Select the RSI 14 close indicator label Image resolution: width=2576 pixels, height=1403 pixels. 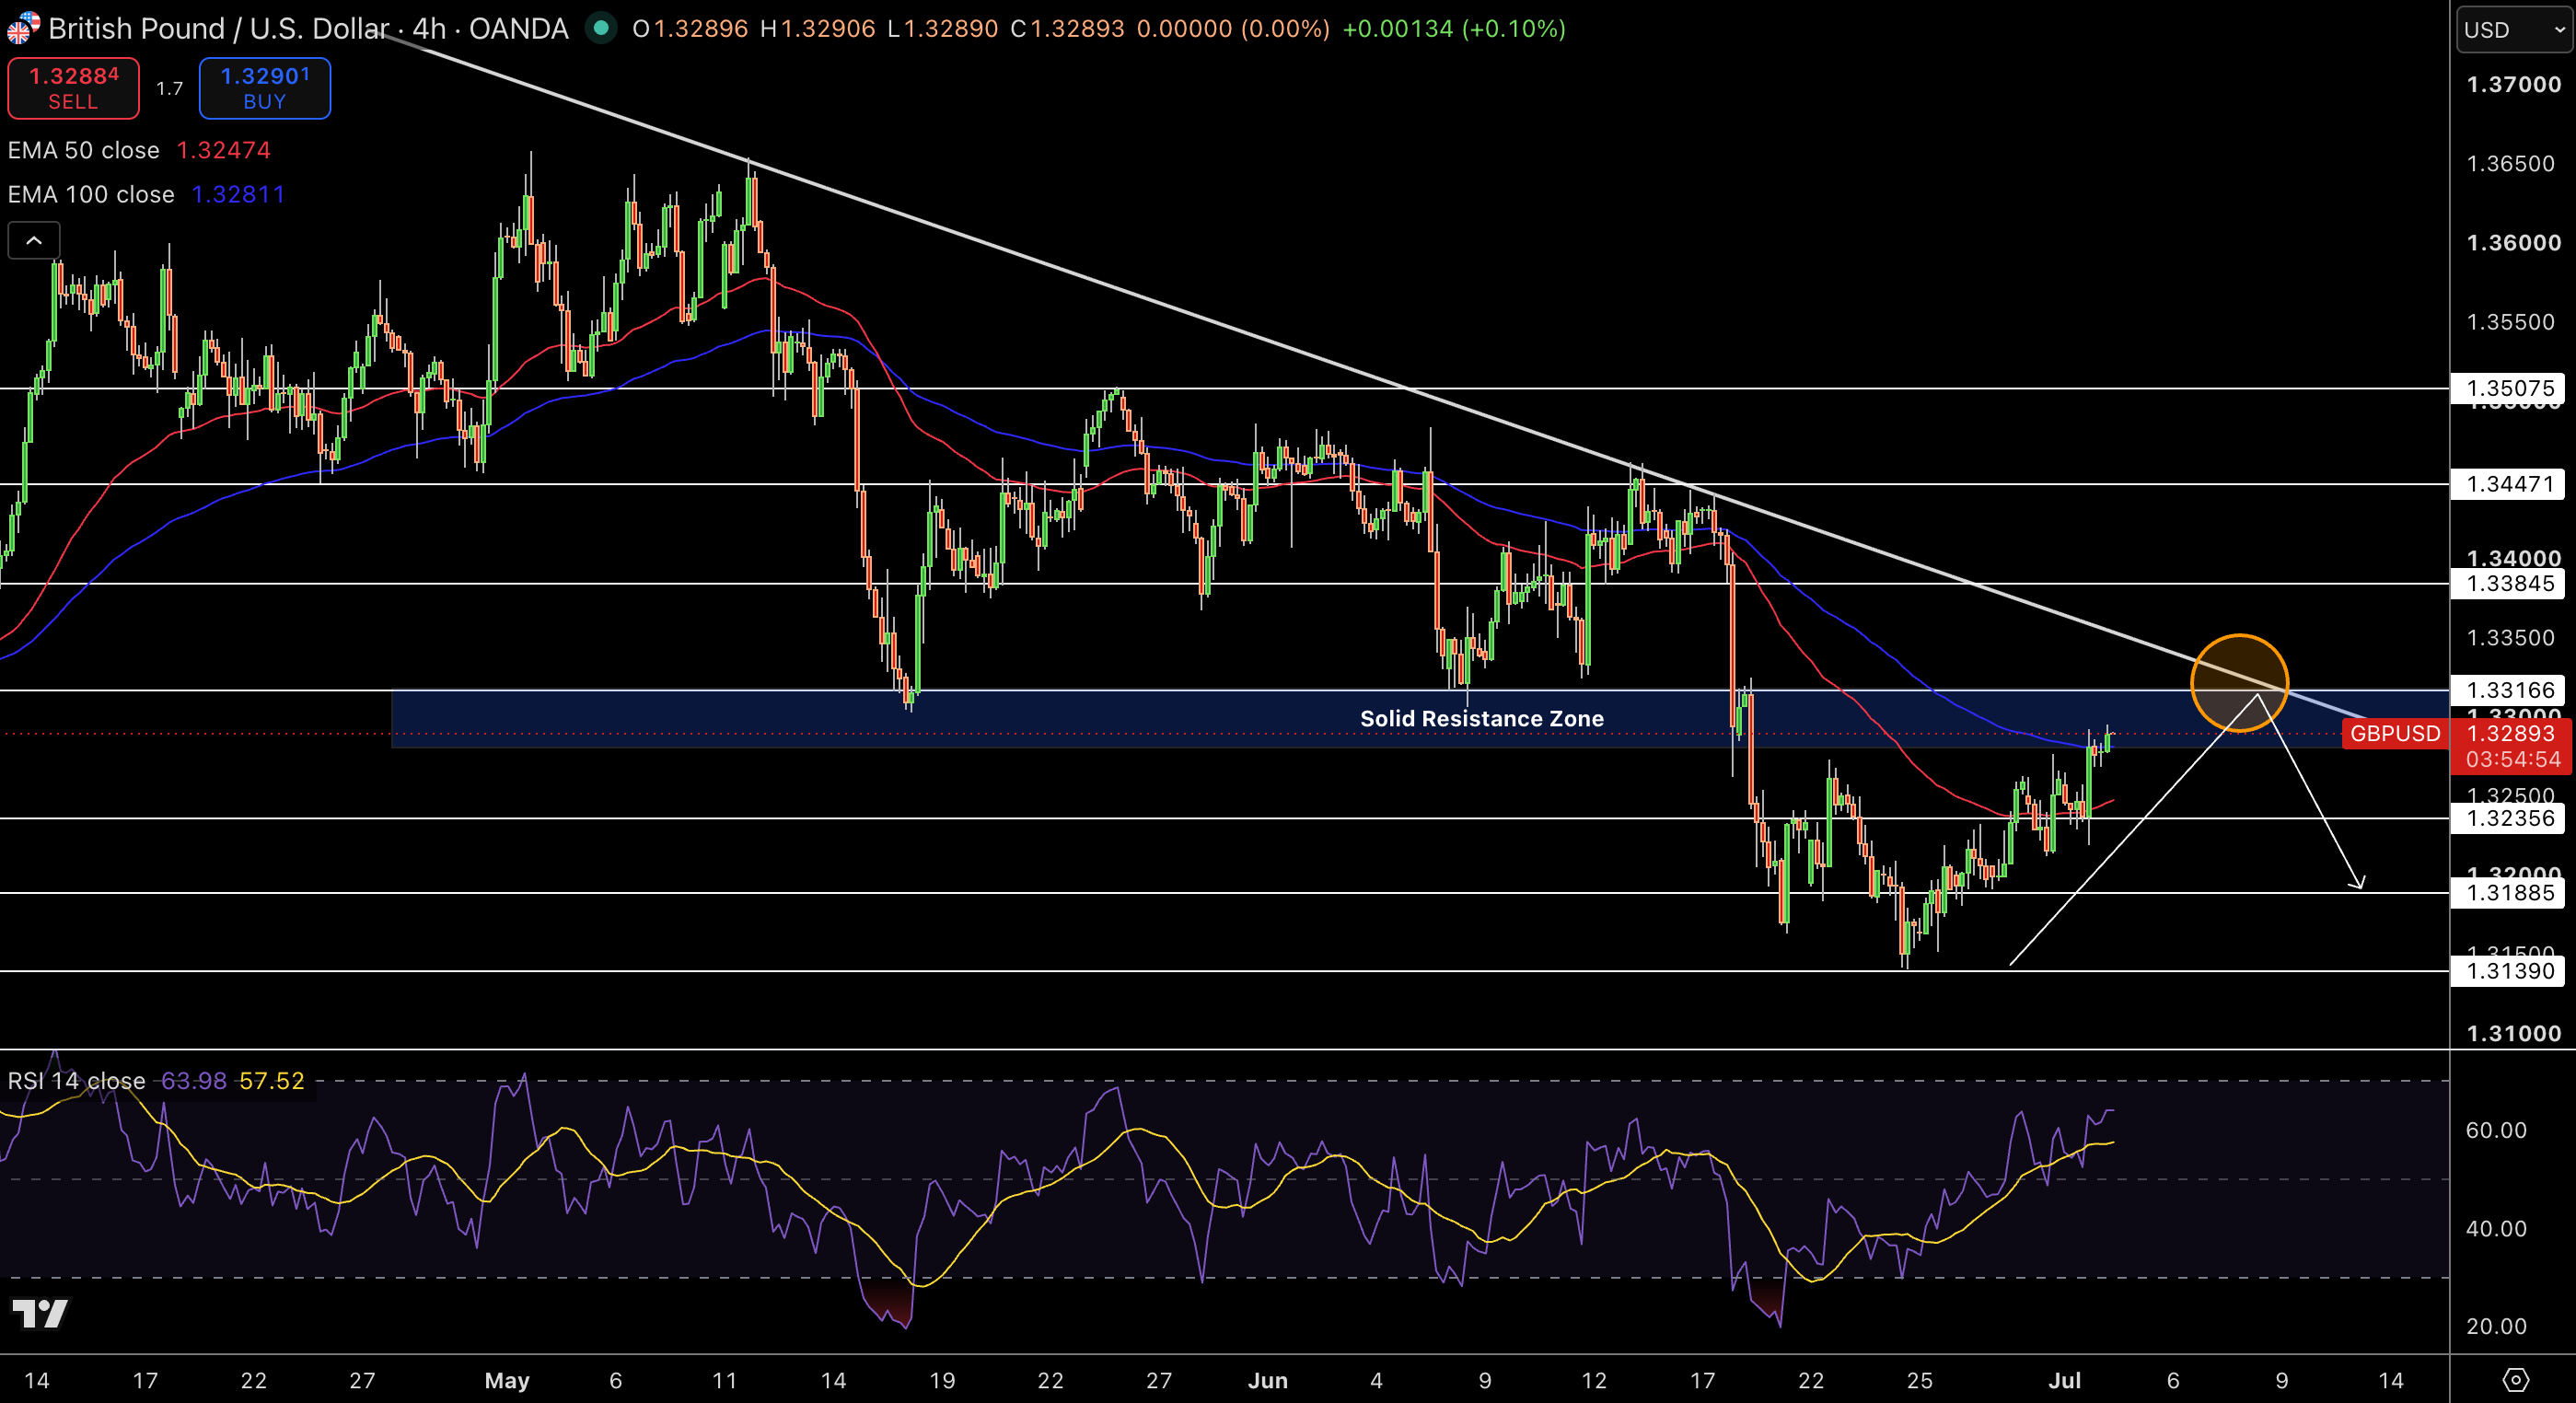[77, 1081]
